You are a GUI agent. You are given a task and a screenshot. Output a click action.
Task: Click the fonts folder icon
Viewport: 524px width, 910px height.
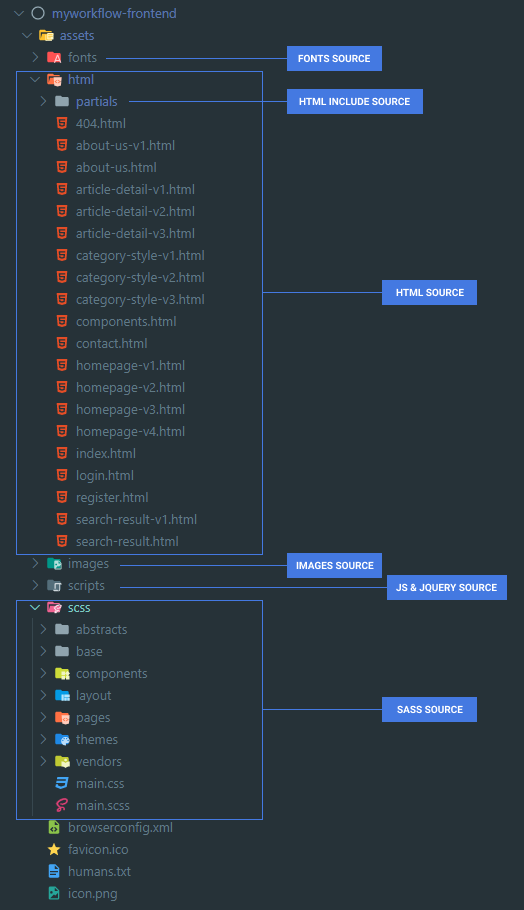[x=54, y=57]
